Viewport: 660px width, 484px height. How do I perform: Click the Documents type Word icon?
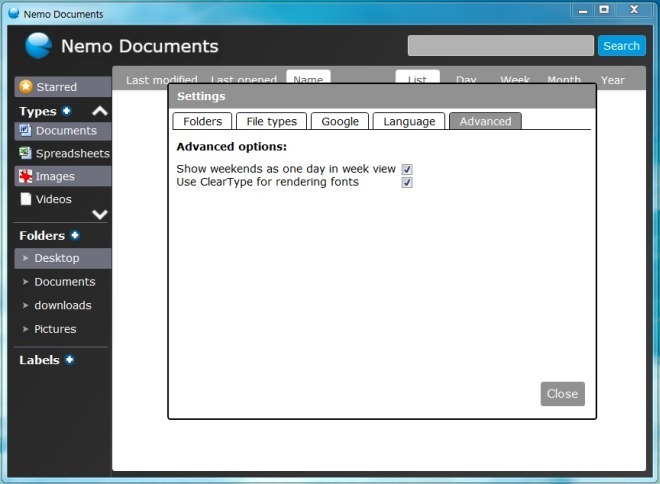(25, 130)
